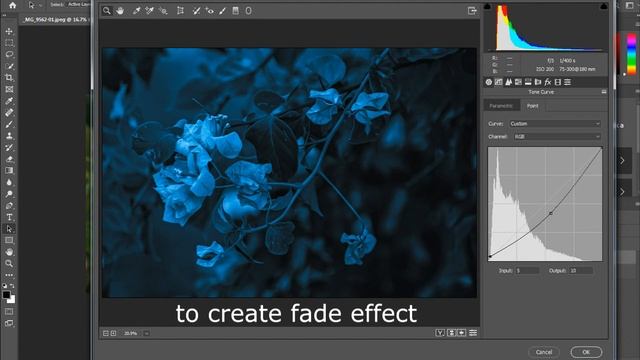Open the preview zoom level dropdown arrow
This screenshot has width=640, height=360.
click(x=146, y=333)
